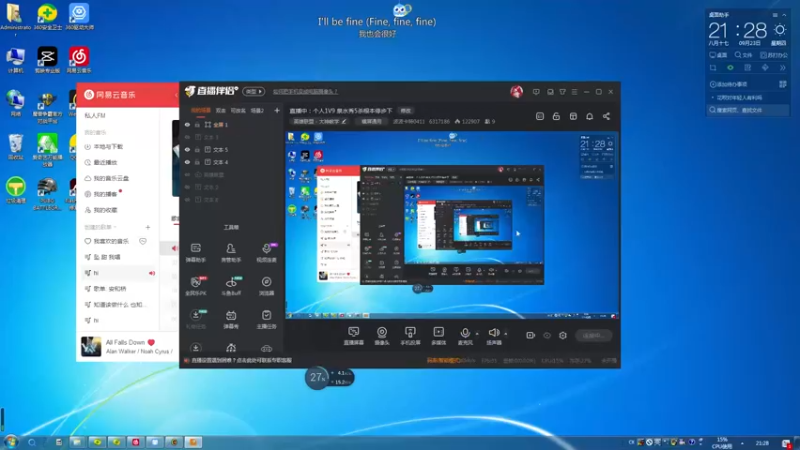800x450 pixels.
Task: Switch to the 可放装 scene tab
Action: [x=238, y=110]
